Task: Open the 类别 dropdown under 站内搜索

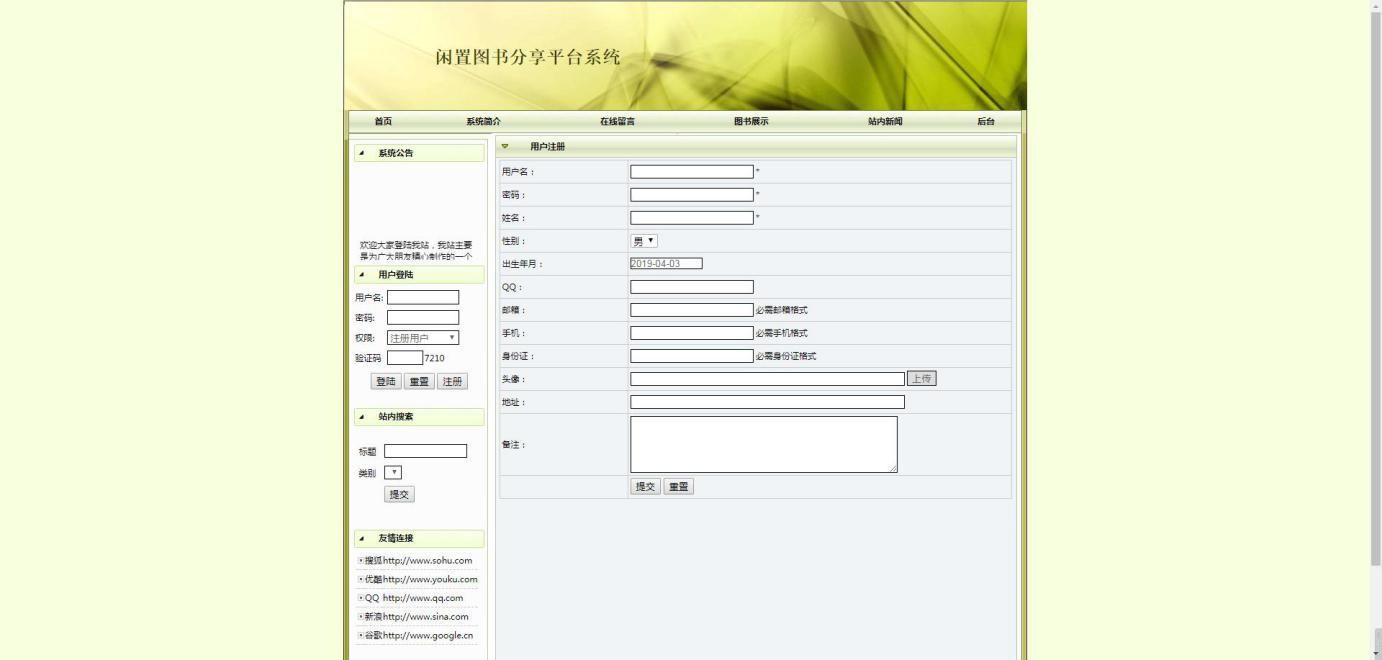Action: click(x=393, y=471)
